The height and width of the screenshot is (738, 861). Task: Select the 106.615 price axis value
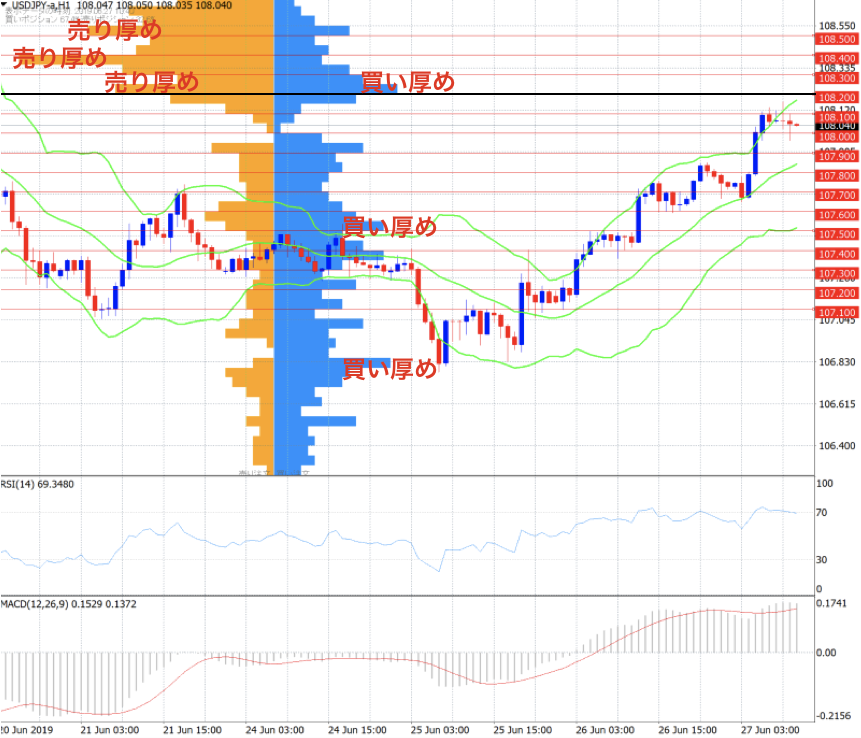[837, 404]
